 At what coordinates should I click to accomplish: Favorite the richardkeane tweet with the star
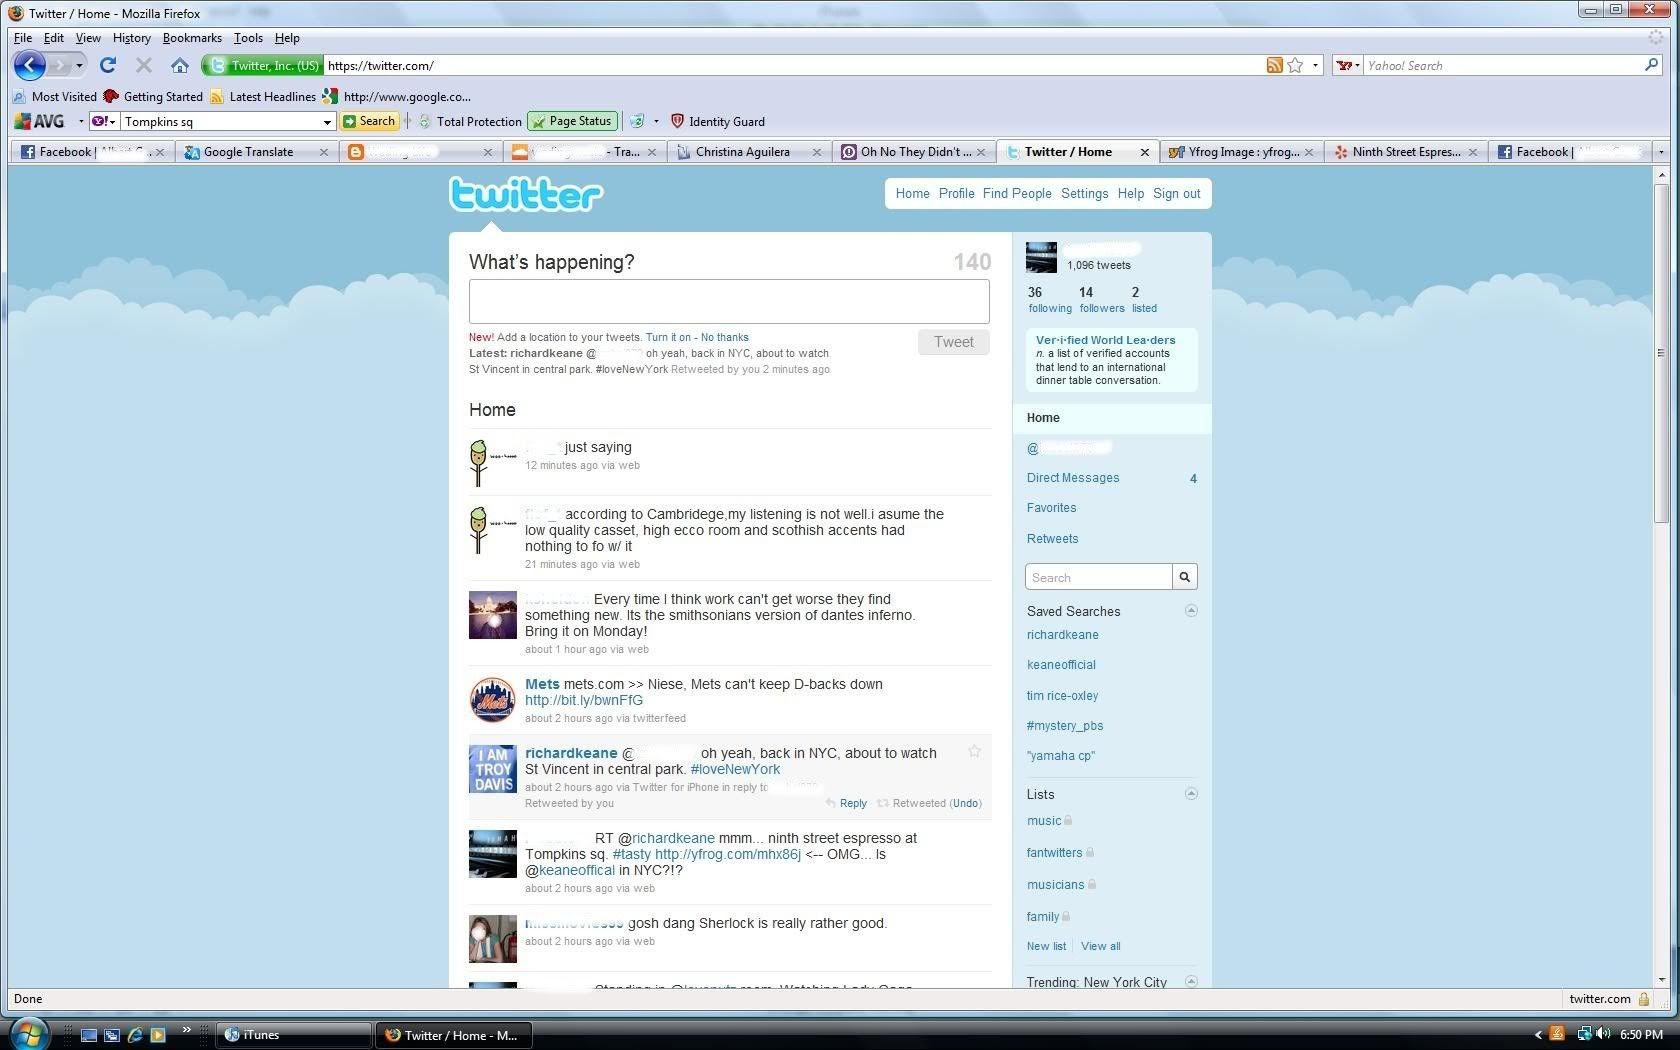pos(974,751)
